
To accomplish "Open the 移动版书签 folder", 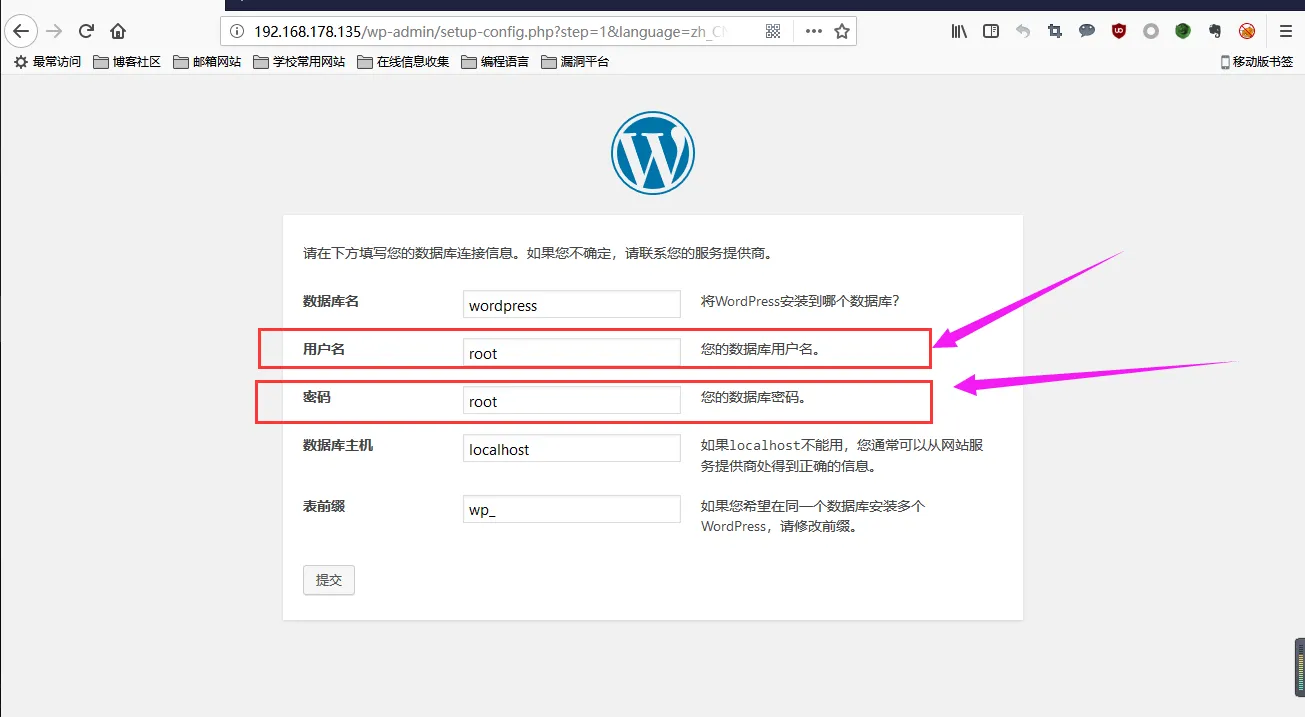I will 1257,62.
